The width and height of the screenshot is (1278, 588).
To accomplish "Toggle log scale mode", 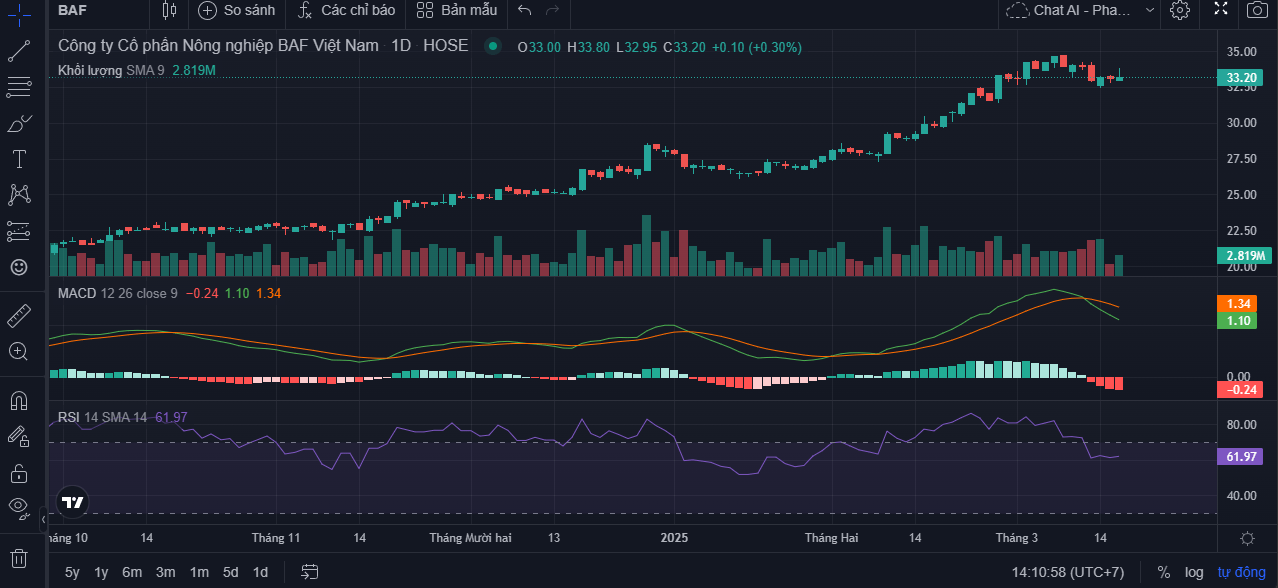I will 1194,572.
